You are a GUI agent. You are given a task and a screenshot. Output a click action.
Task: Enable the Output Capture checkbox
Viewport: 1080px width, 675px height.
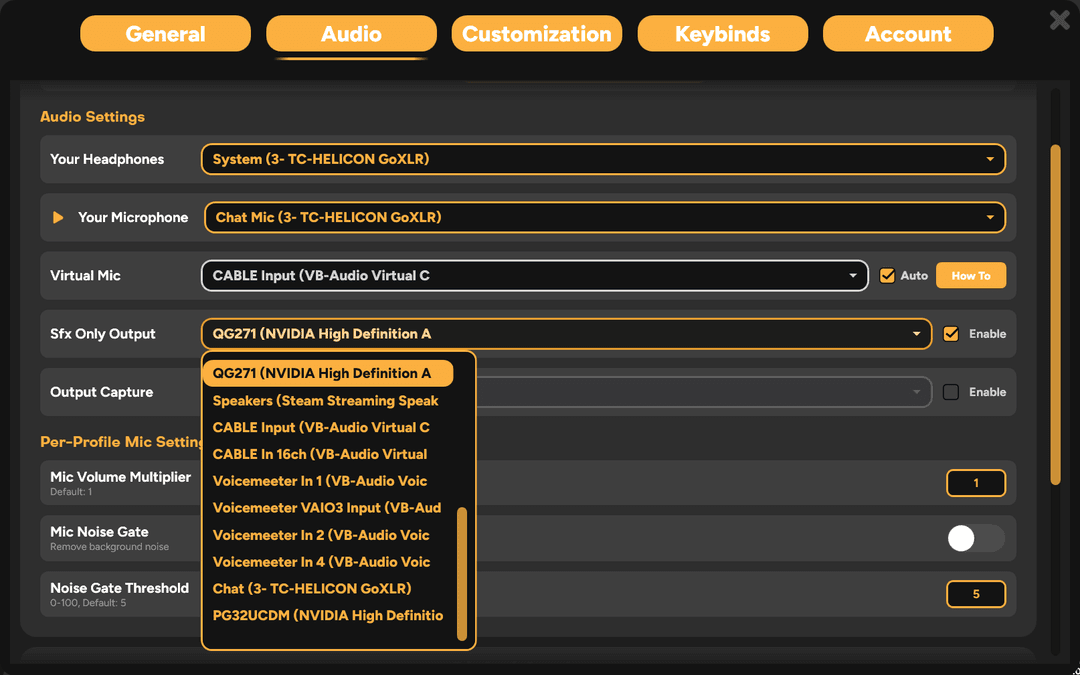(x=950, y=391)
